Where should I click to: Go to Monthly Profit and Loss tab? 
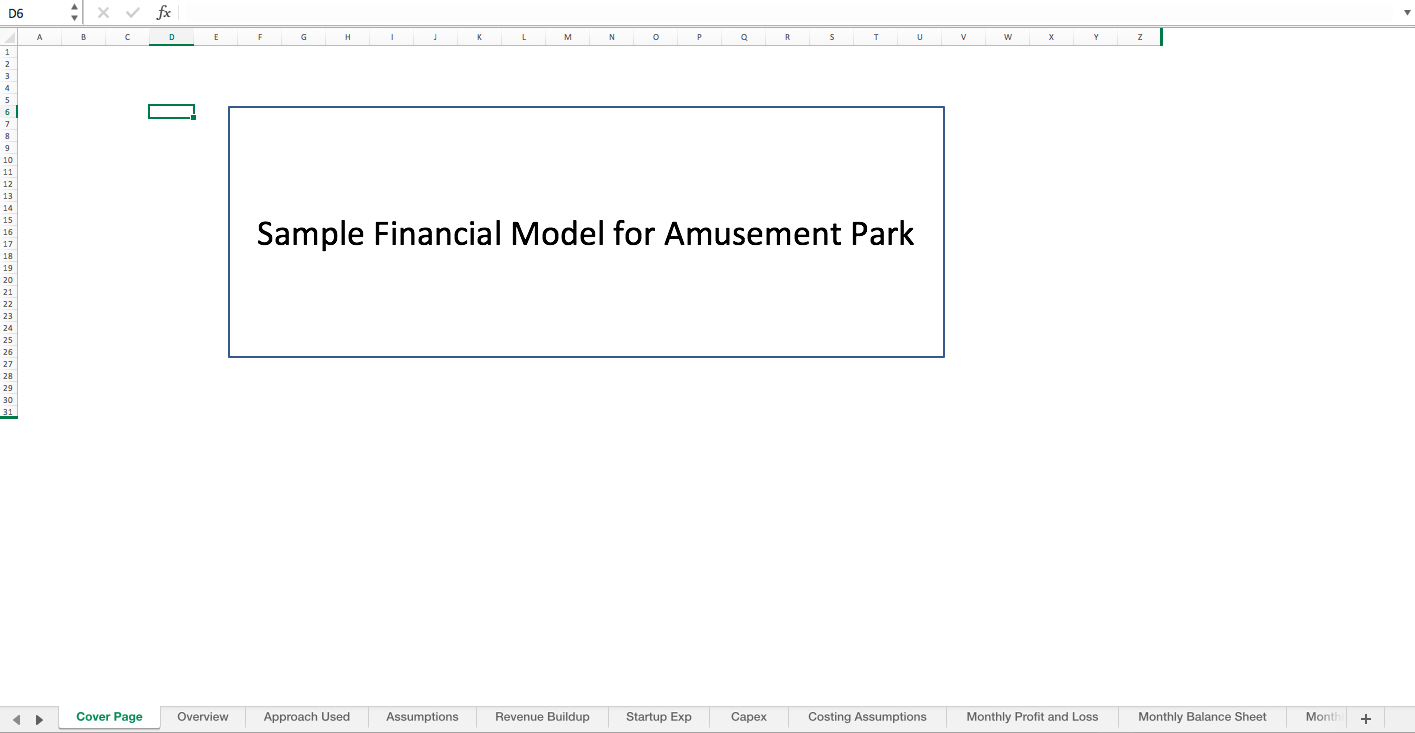pos(1032,717)
